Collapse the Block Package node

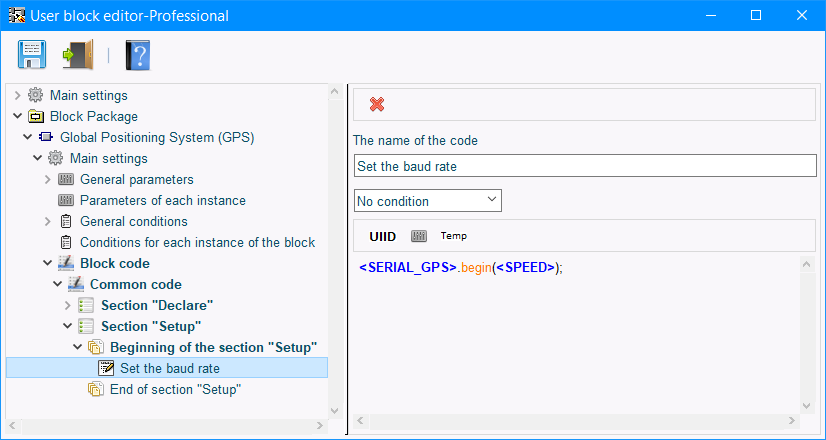(17, 116)
